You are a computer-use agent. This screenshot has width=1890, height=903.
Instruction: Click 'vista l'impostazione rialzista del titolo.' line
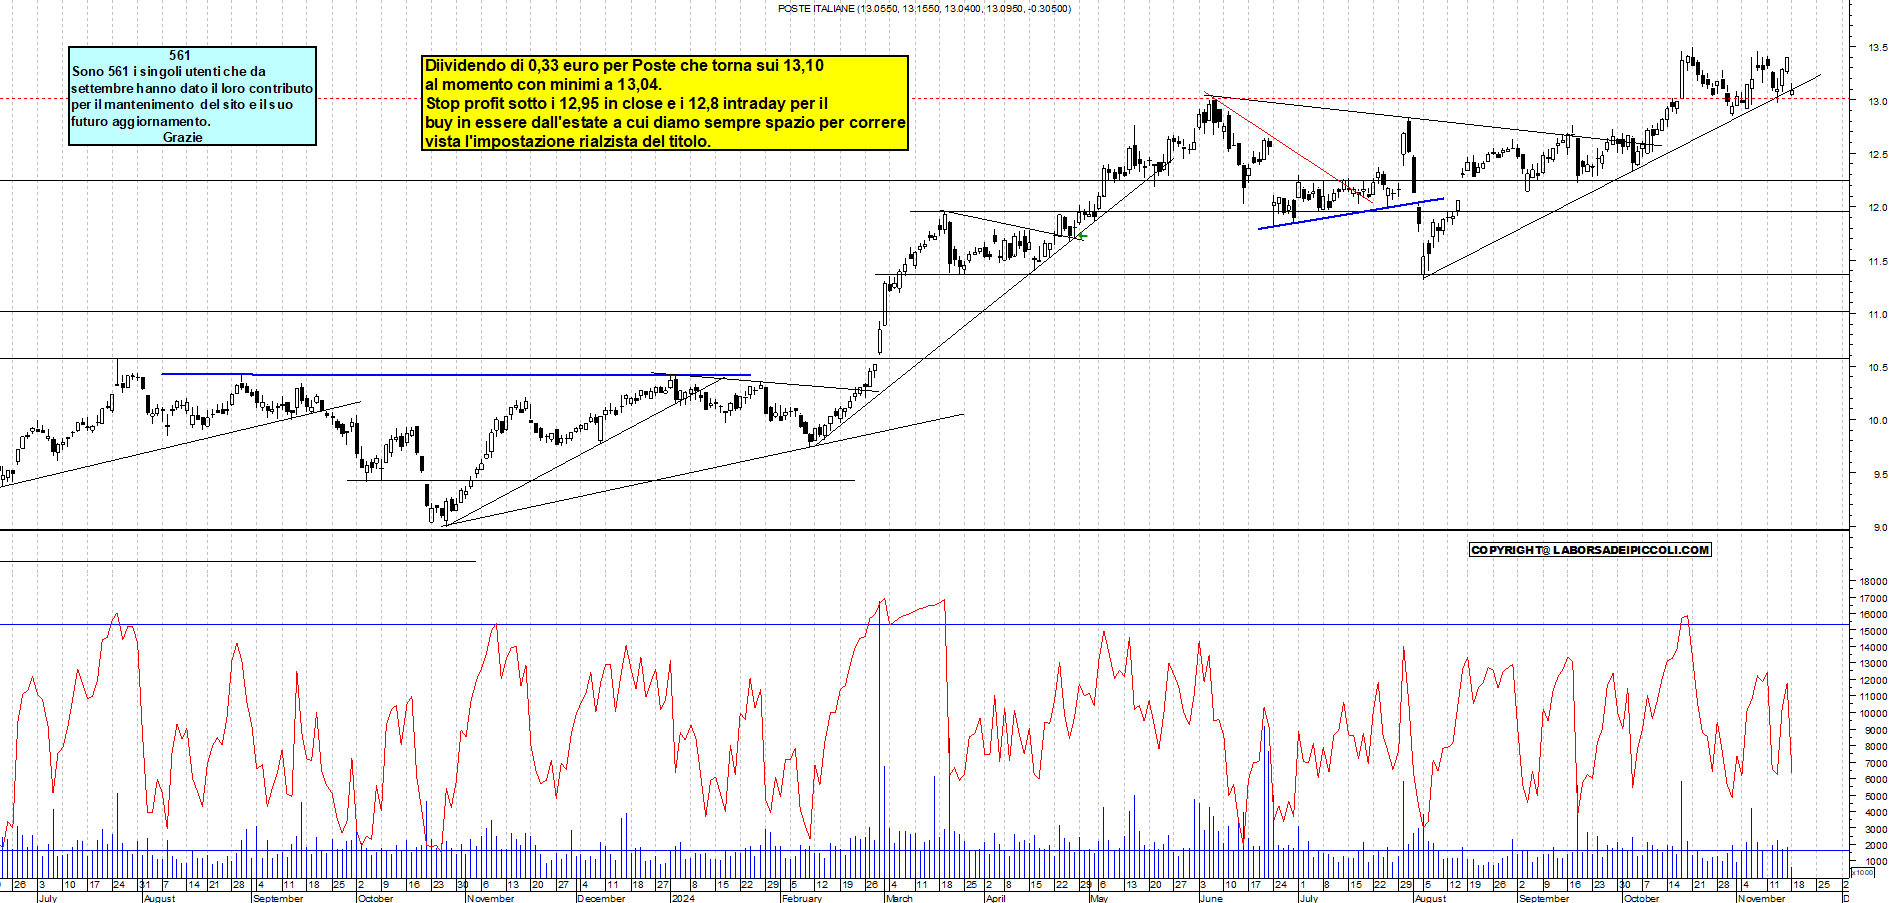pyautogui.click(x=568, y=141)
